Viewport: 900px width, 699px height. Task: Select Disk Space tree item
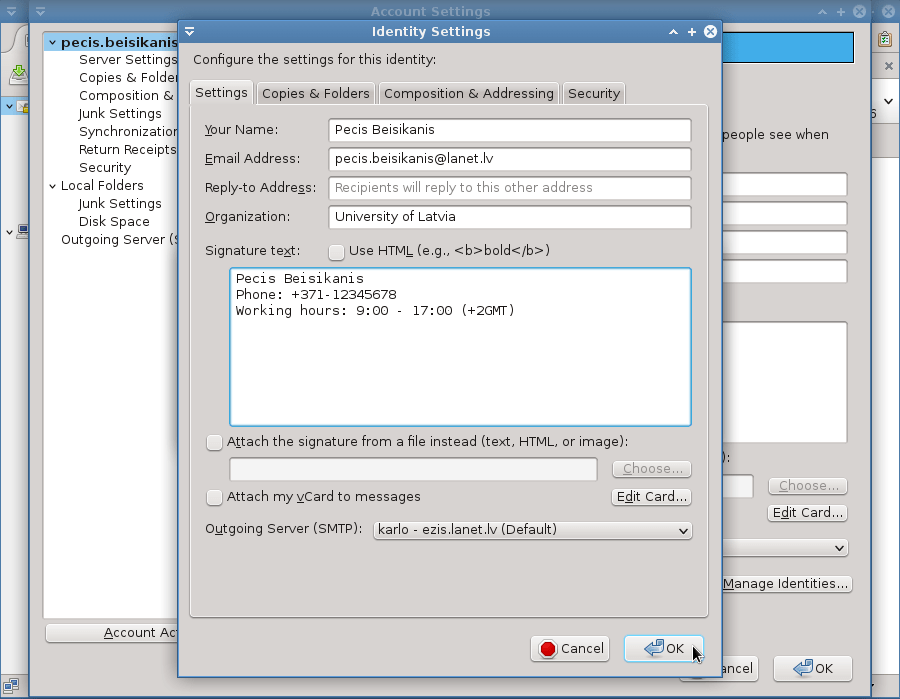click(x=114, y=222)
